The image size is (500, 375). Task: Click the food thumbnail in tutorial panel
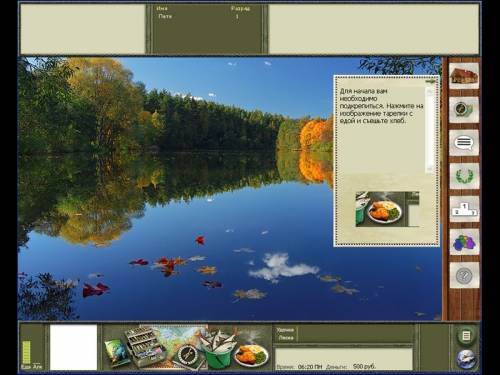387,209
